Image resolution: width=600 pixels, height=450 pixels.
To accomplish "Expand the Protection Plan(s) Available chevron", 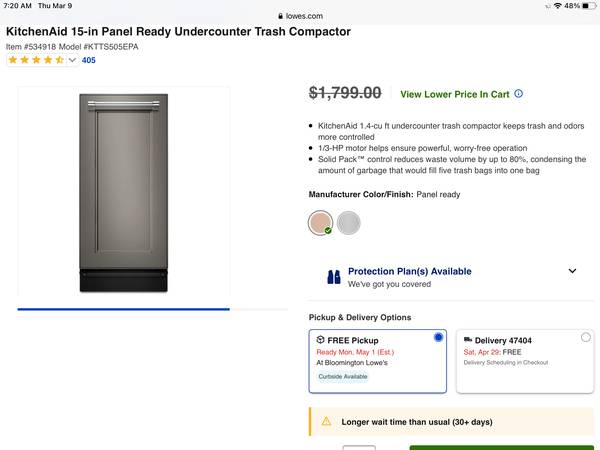I will click(x=572, y=271).
